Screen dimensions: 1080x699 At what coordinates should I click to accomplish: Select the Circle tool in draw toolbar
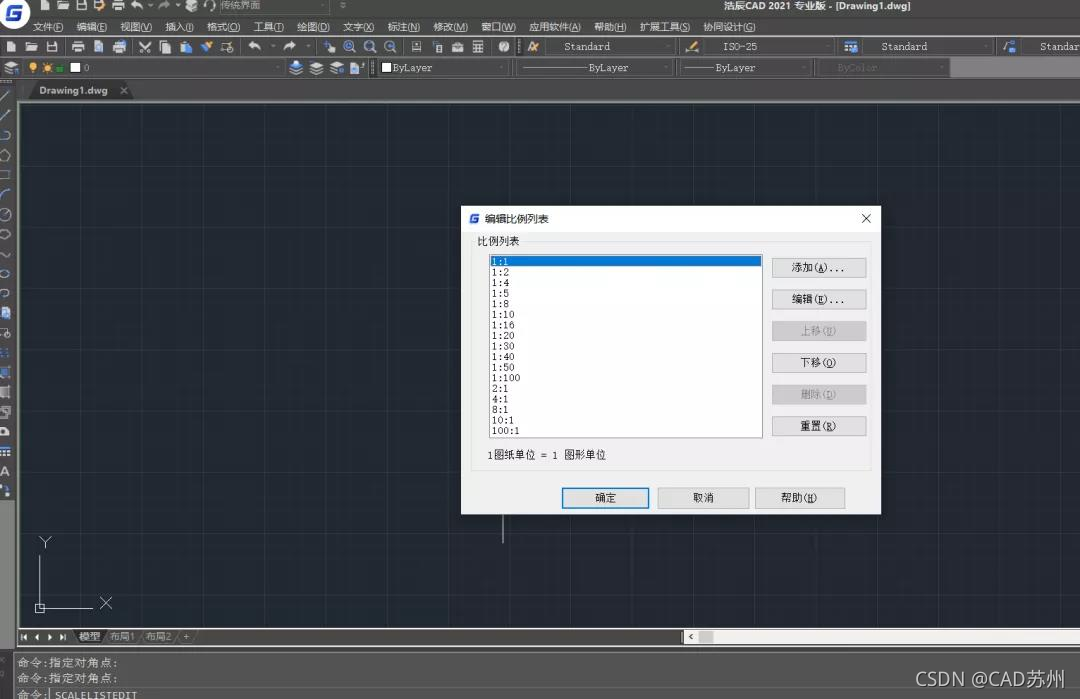[x=5, y=214]
